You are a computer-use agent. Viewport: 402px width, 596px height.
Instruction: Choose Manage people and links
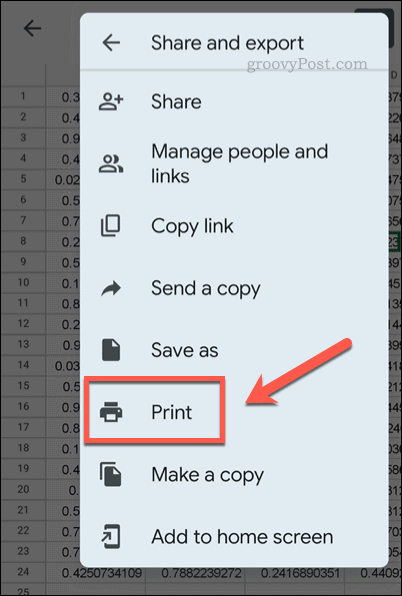click(x=234, y=164)
